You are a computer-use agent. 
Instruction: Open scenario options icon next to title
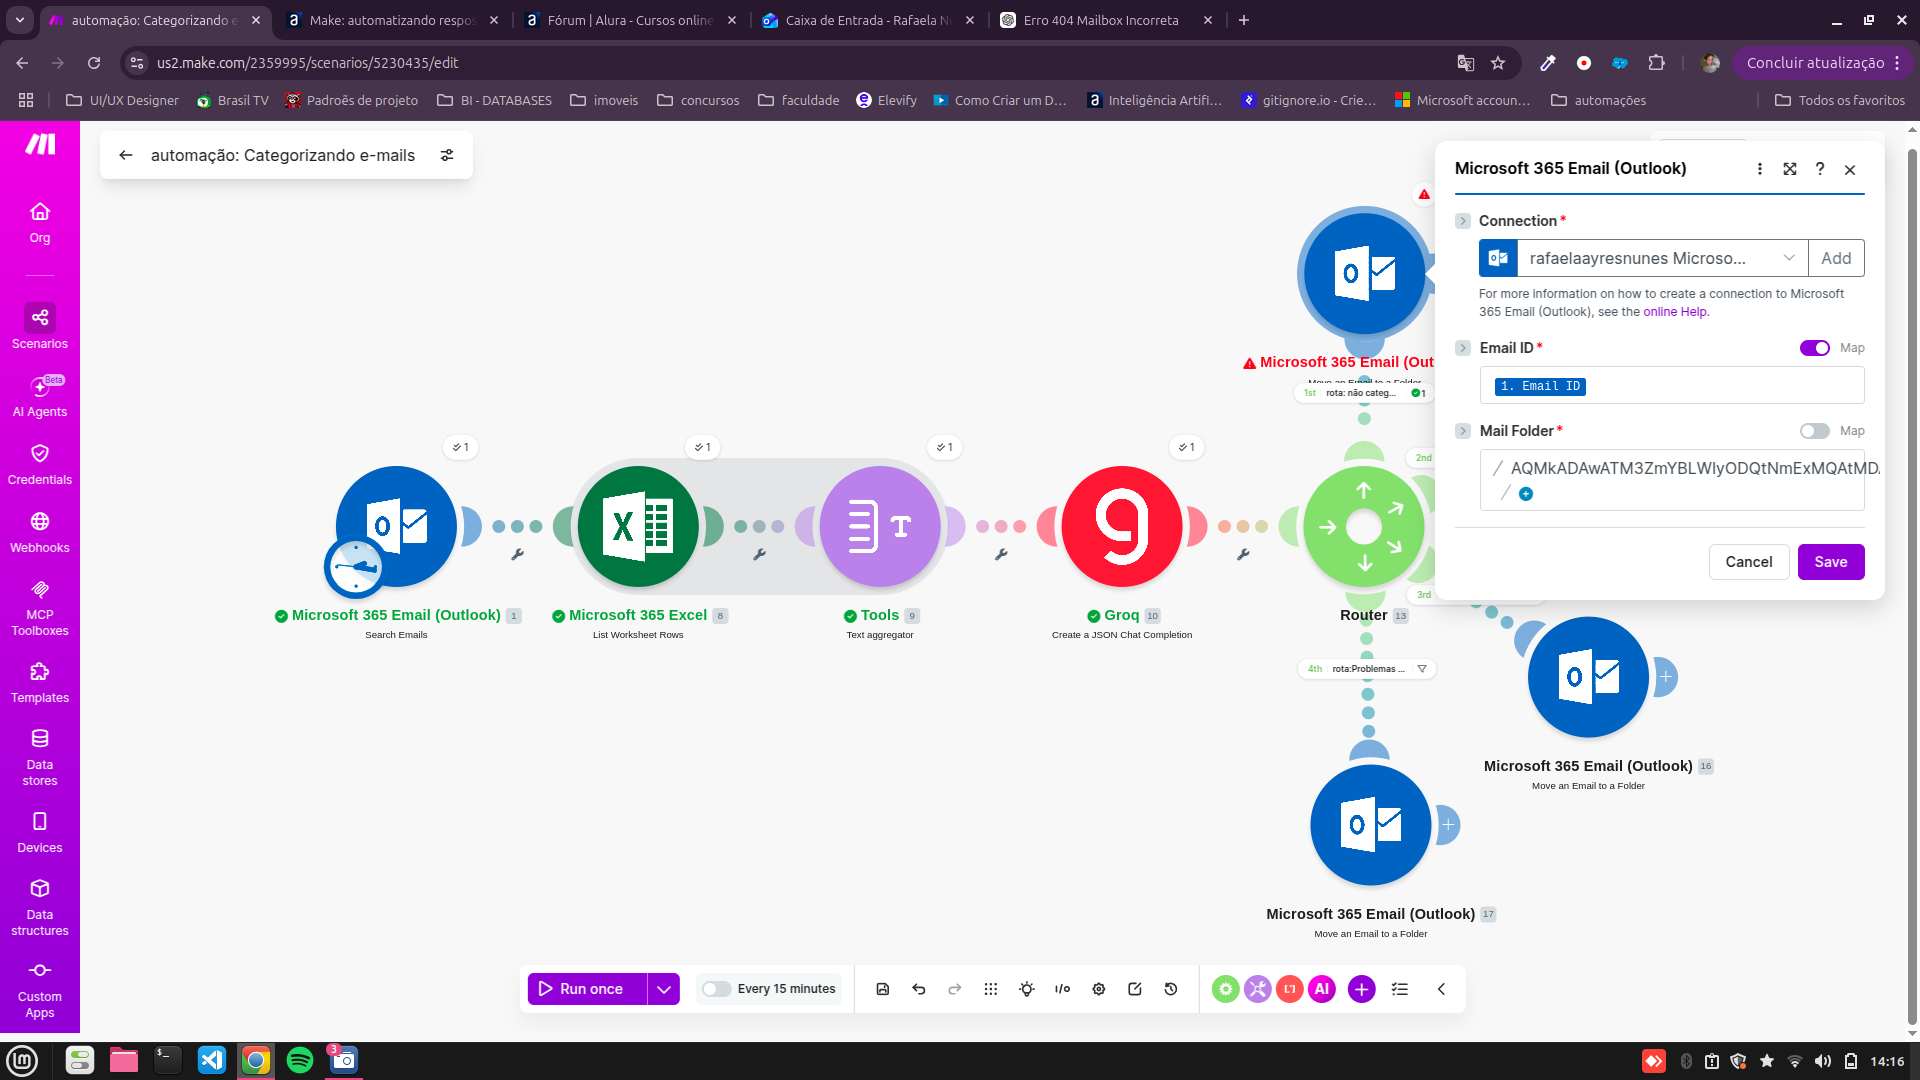coord(447,155)
